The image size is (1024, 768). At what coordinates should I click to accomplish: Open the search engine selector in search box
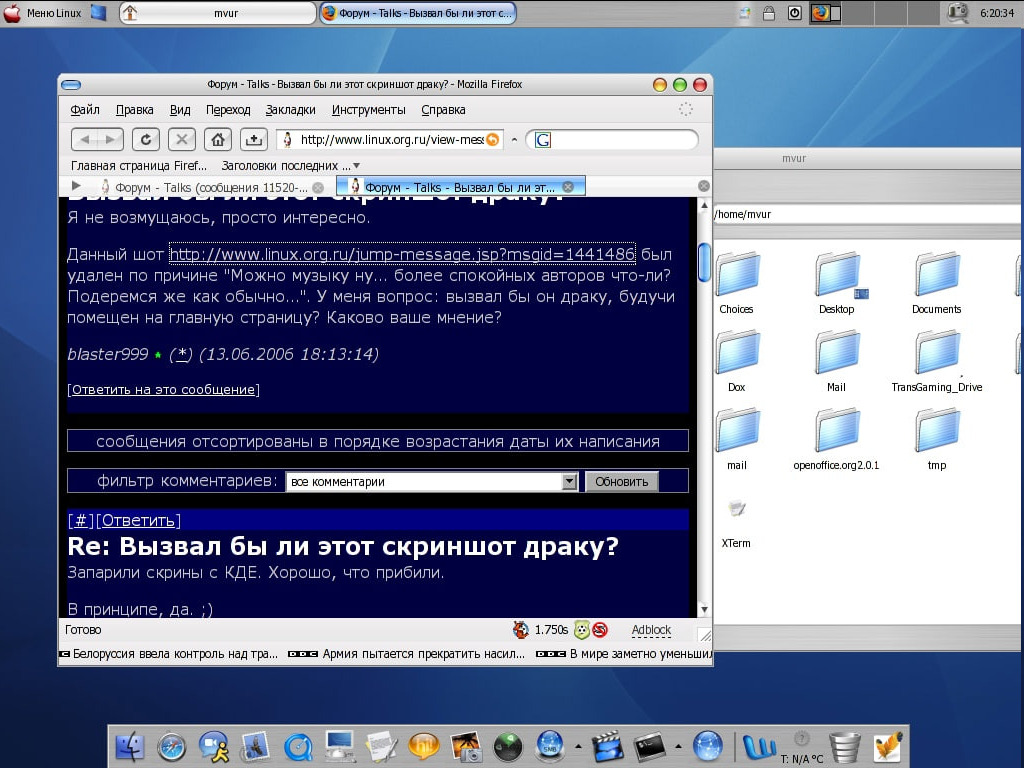click(542, 140)
